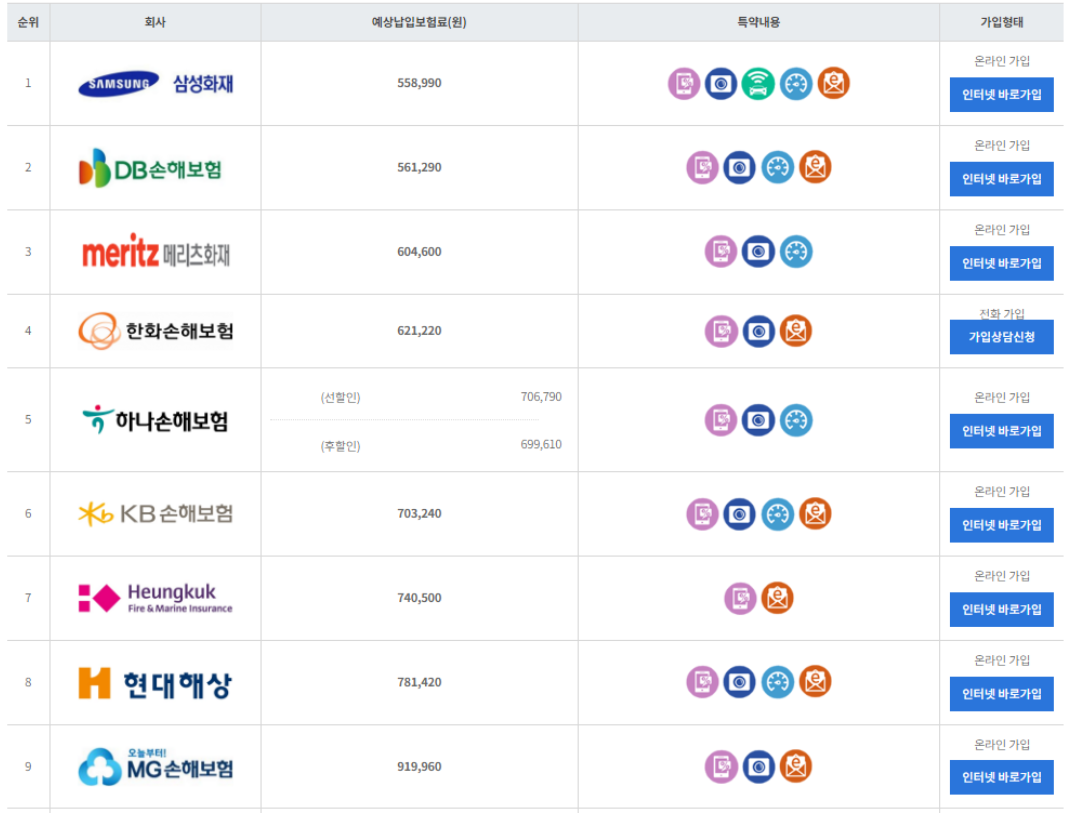The width and height of the screenshot is (1070, 813).
Task: Click 인터넷 바로가입 button for KB손해보험
Action: 1001,525
